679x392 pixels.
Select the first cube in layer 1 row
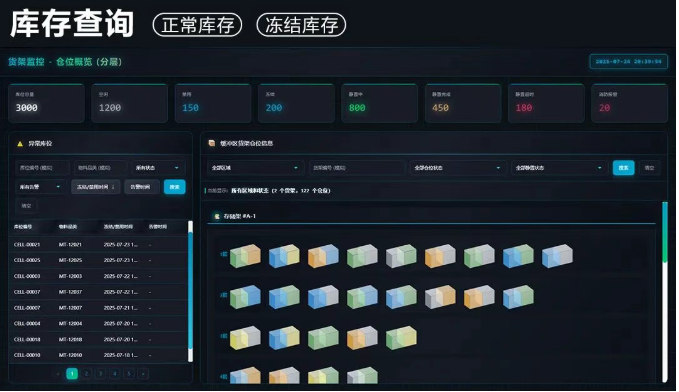pos(245,256)
